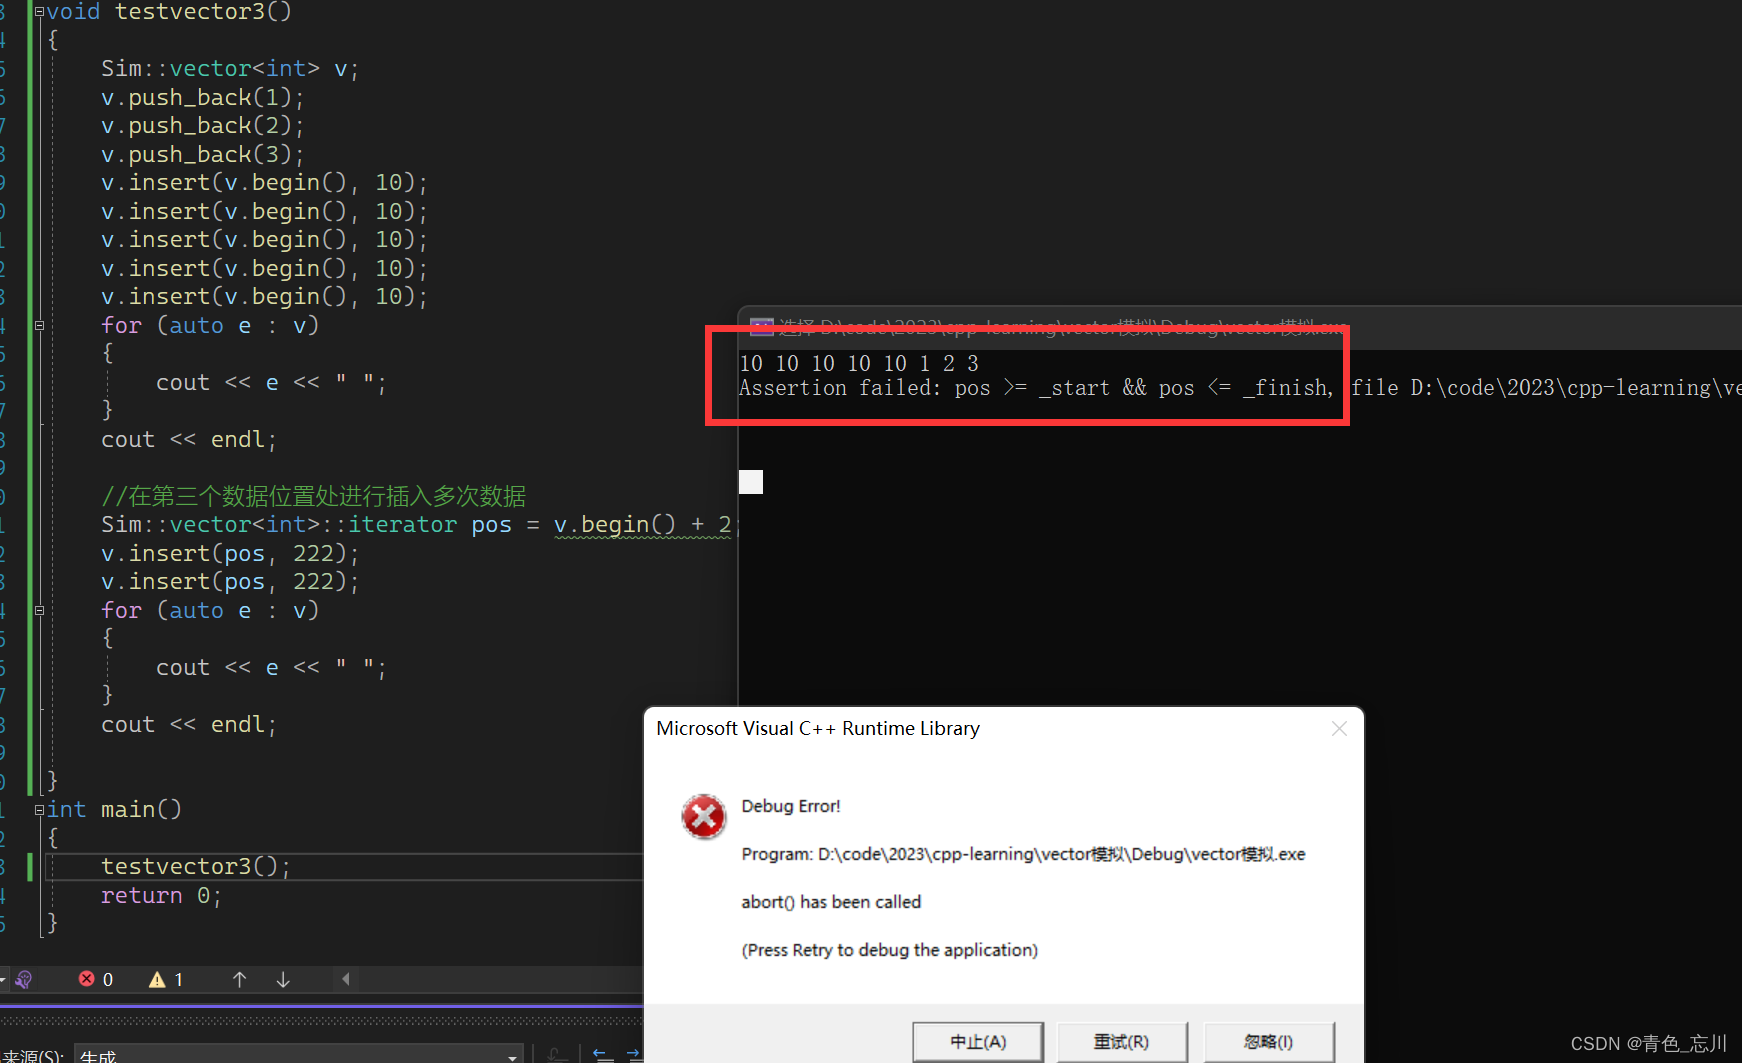The width and height of the screenshot is (1742, 1063).
Task: Click the yellow warning count indicator
Action: (166, 979)
